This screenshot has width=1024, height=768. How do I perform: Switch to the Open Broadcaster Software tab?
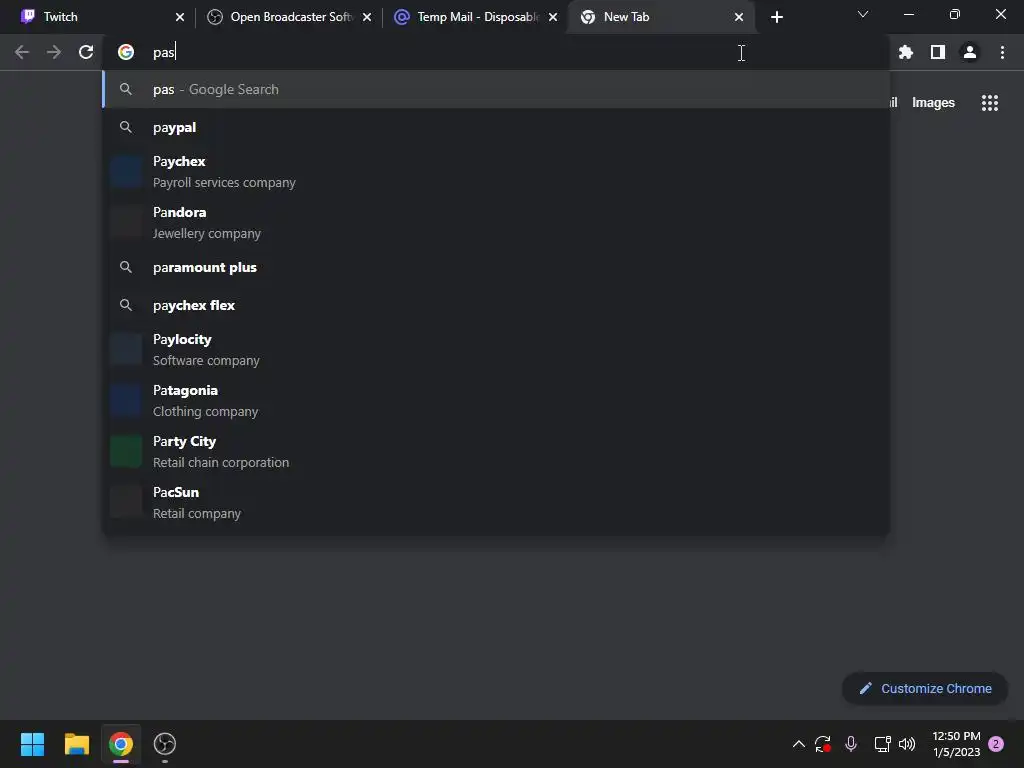(x=287, y=17)
